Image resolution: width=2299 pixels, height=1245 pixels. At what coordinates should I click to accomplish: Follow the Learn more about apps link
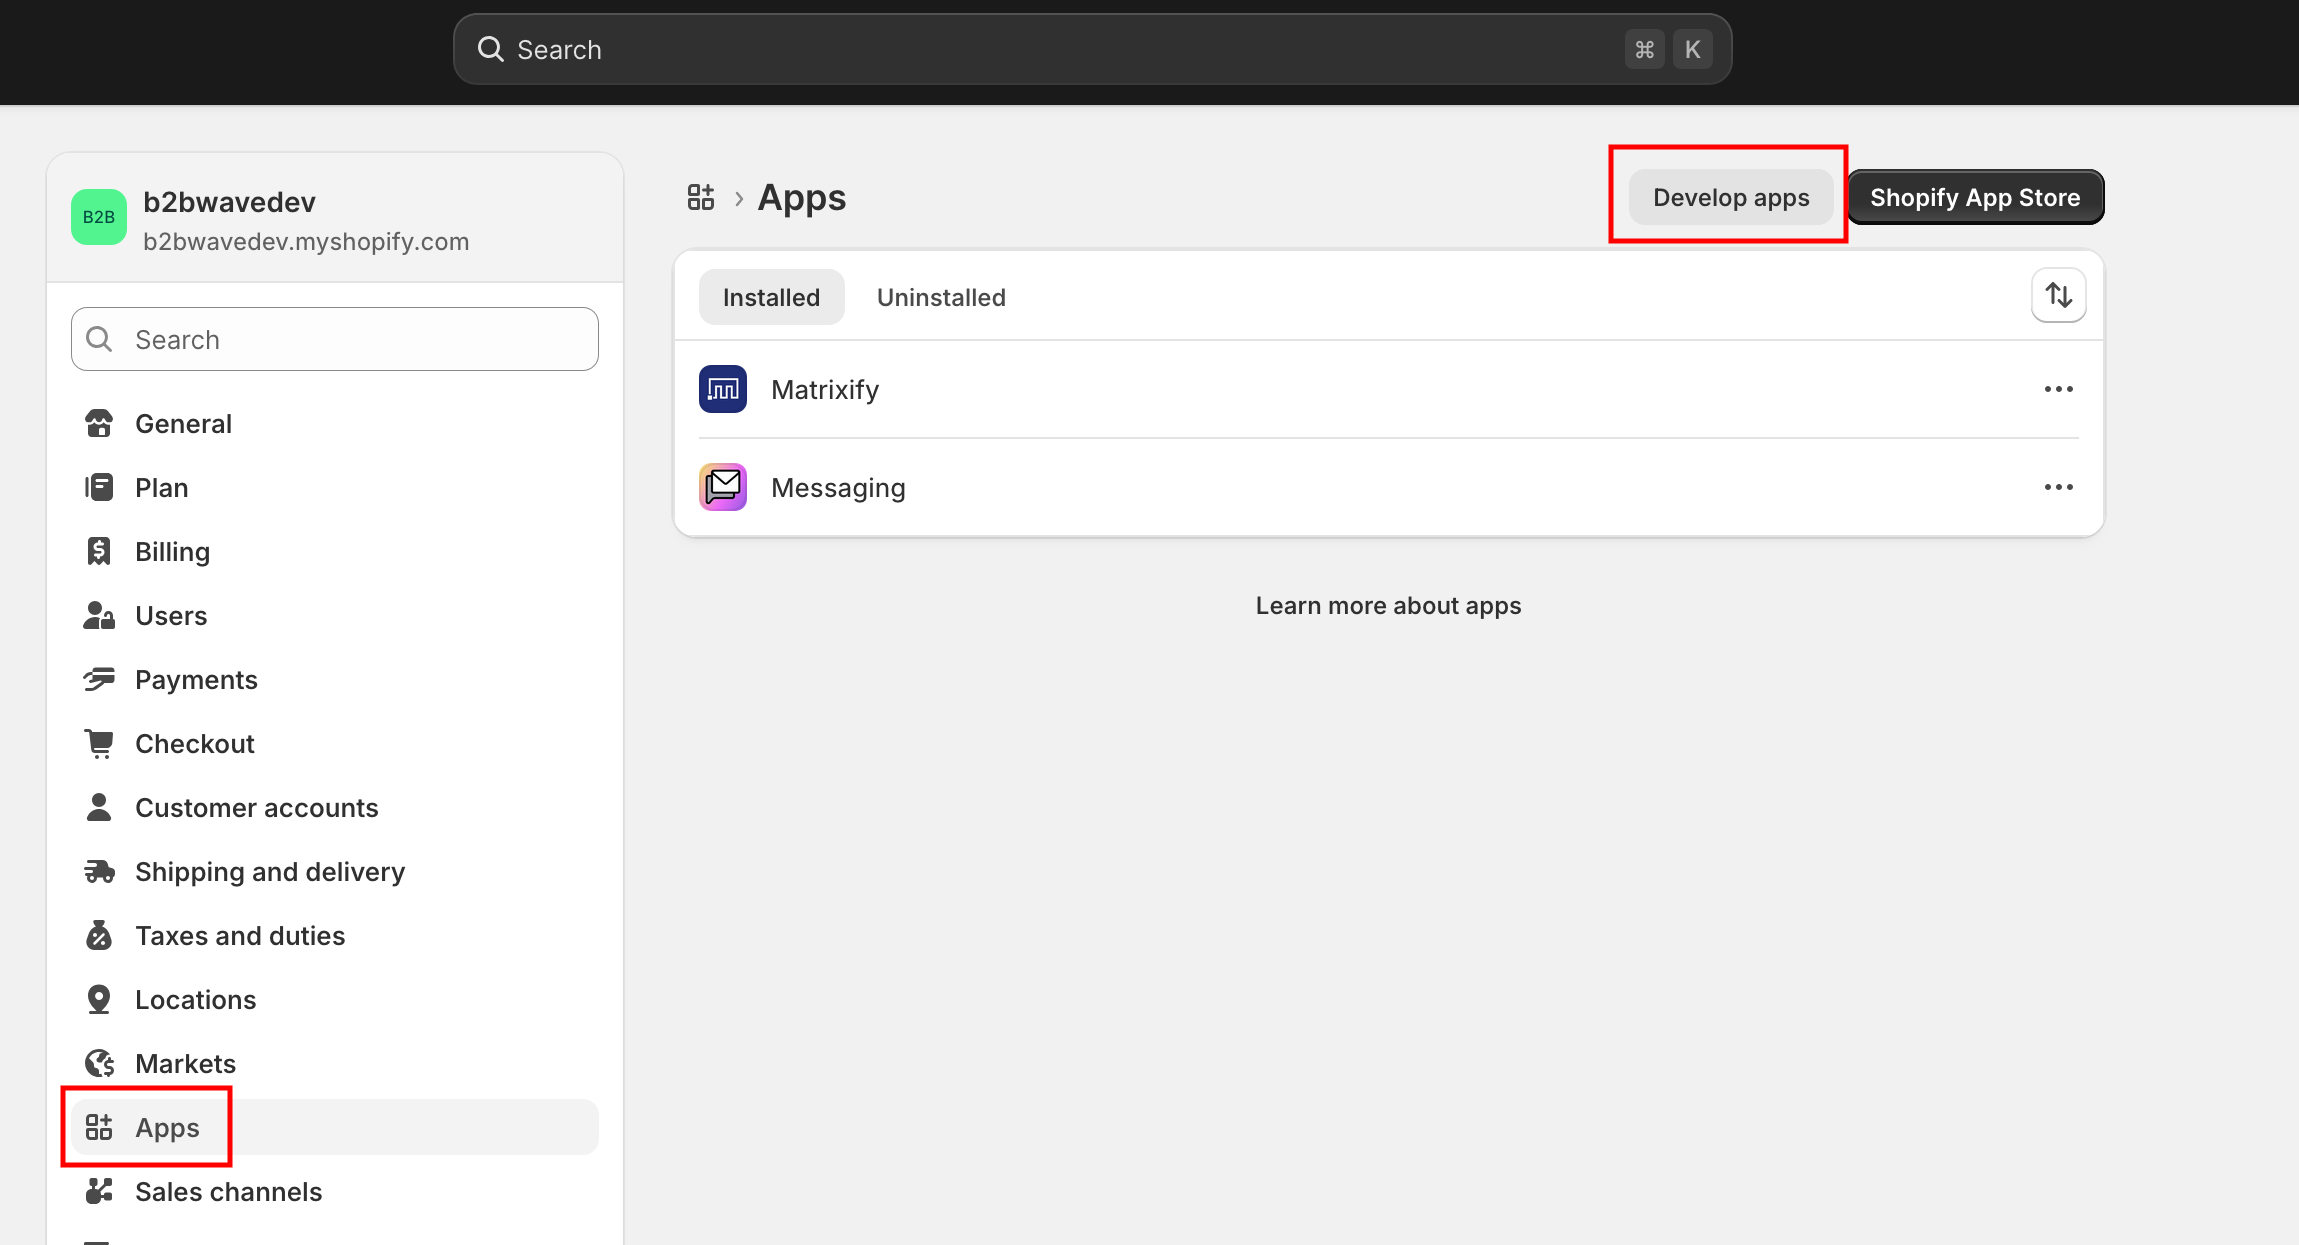1388,606
